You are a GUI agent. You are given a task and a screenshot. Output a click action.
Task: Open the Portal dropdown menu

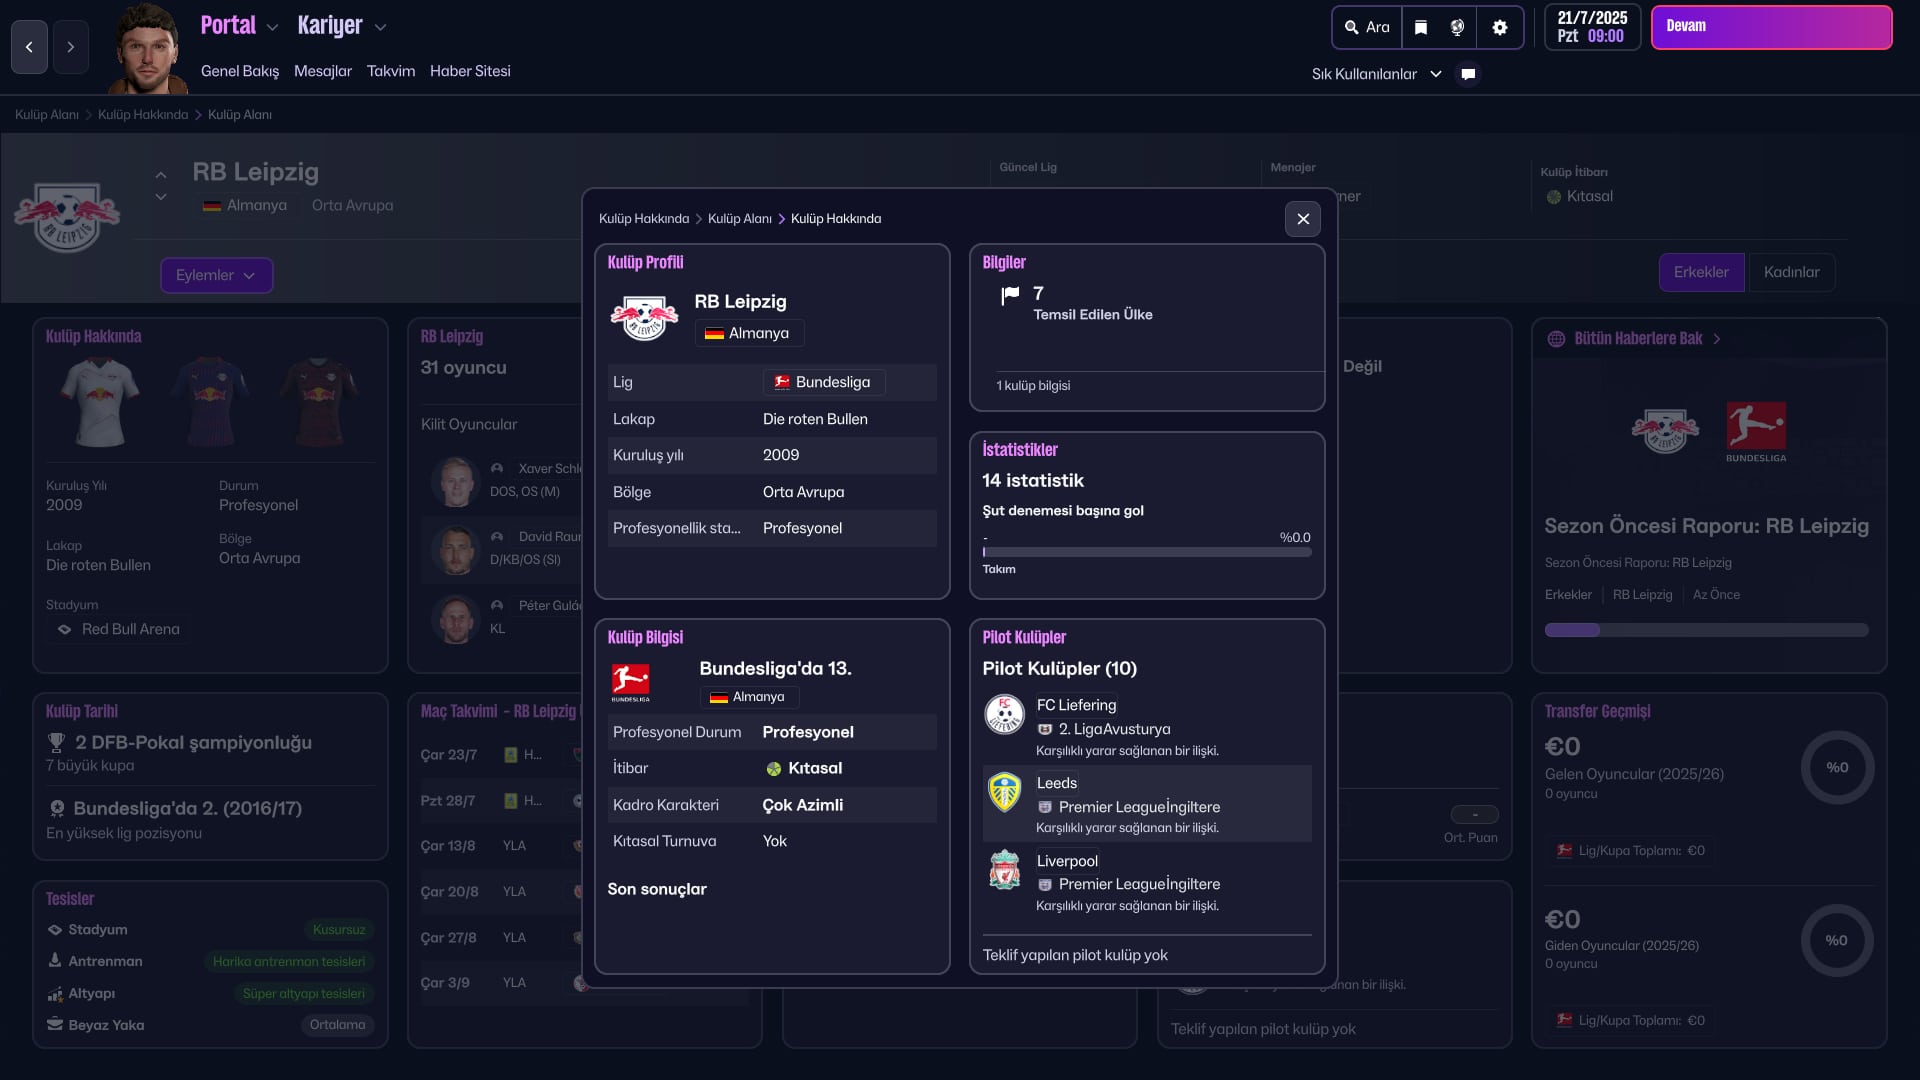point(239,26)
